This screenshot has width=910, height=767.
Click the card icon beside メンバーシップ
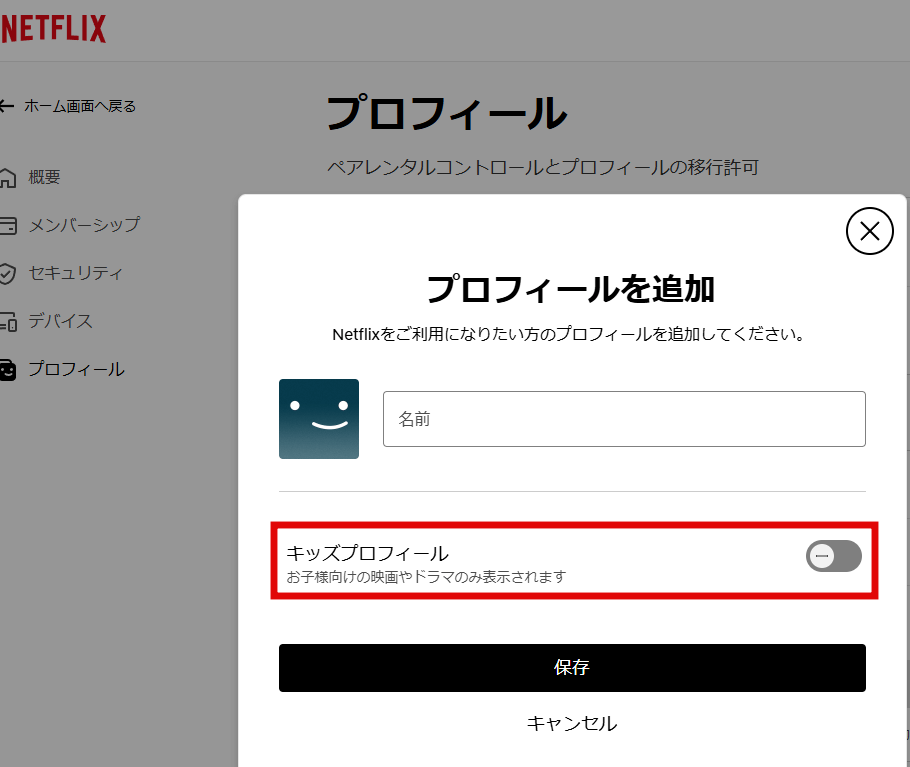tap(7, 226)
